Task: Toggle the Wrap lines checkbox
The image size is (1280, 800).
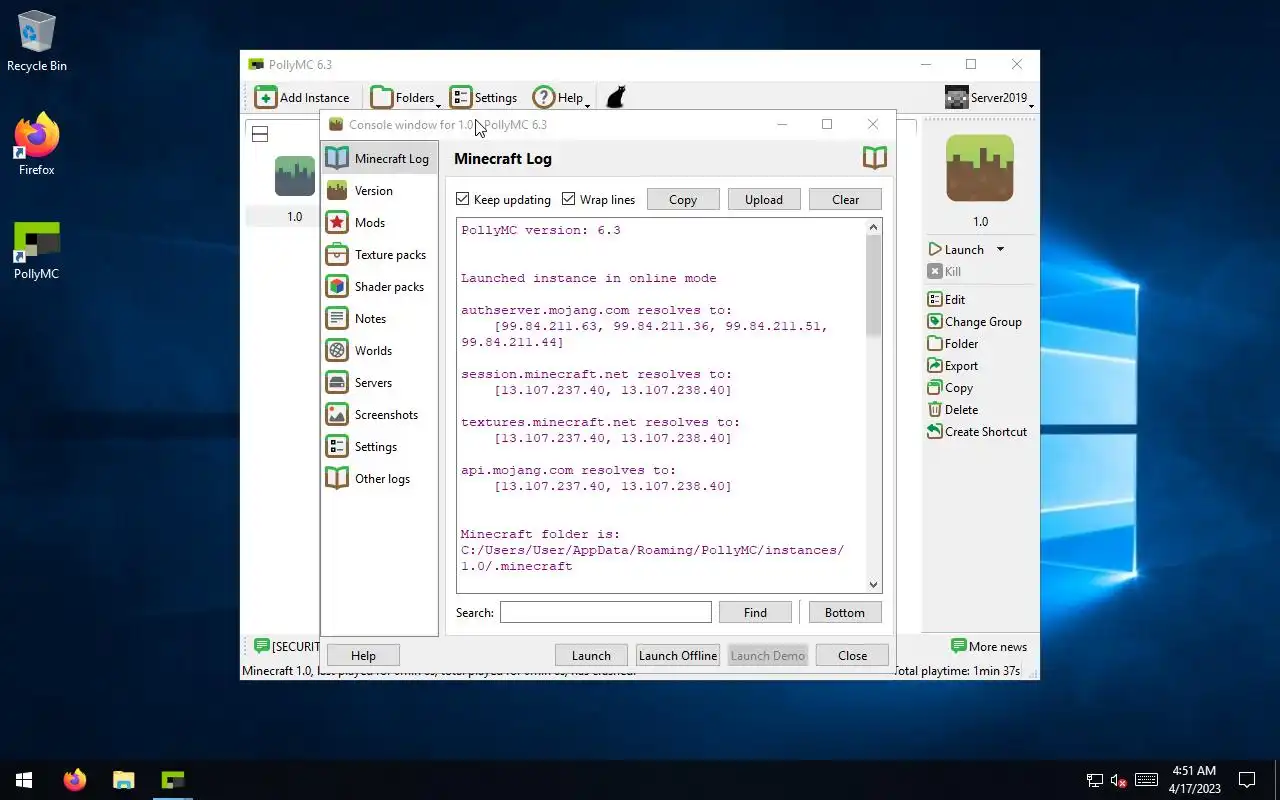Action: point(568,199)
